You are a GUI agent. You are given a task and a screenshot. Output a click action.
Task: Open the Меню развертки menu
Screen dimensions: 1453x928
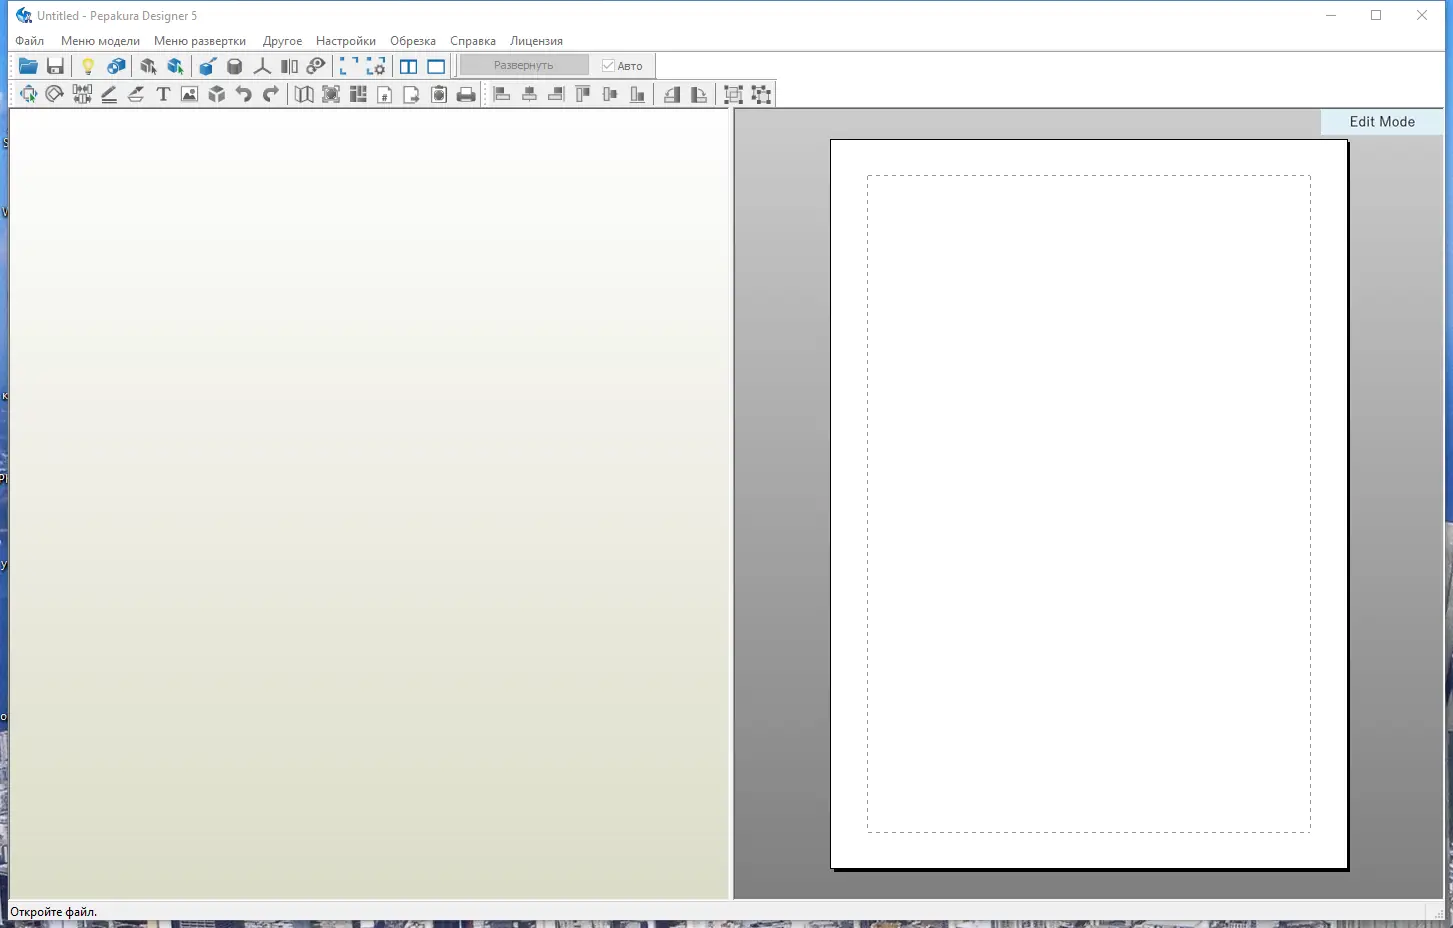pyautogui.click(x=200, y=41)
